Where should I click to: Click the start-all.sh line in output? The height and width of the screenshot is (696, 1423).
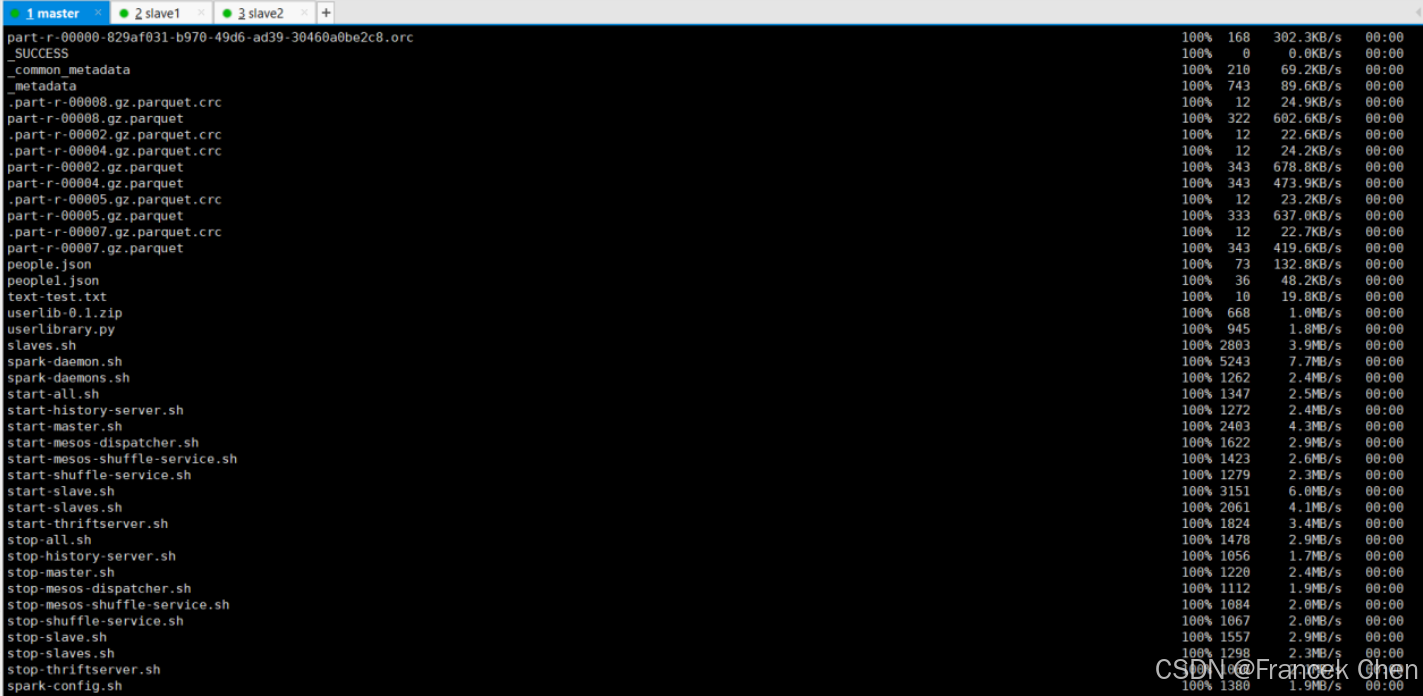pyautogui.click(x=53, y=394)
